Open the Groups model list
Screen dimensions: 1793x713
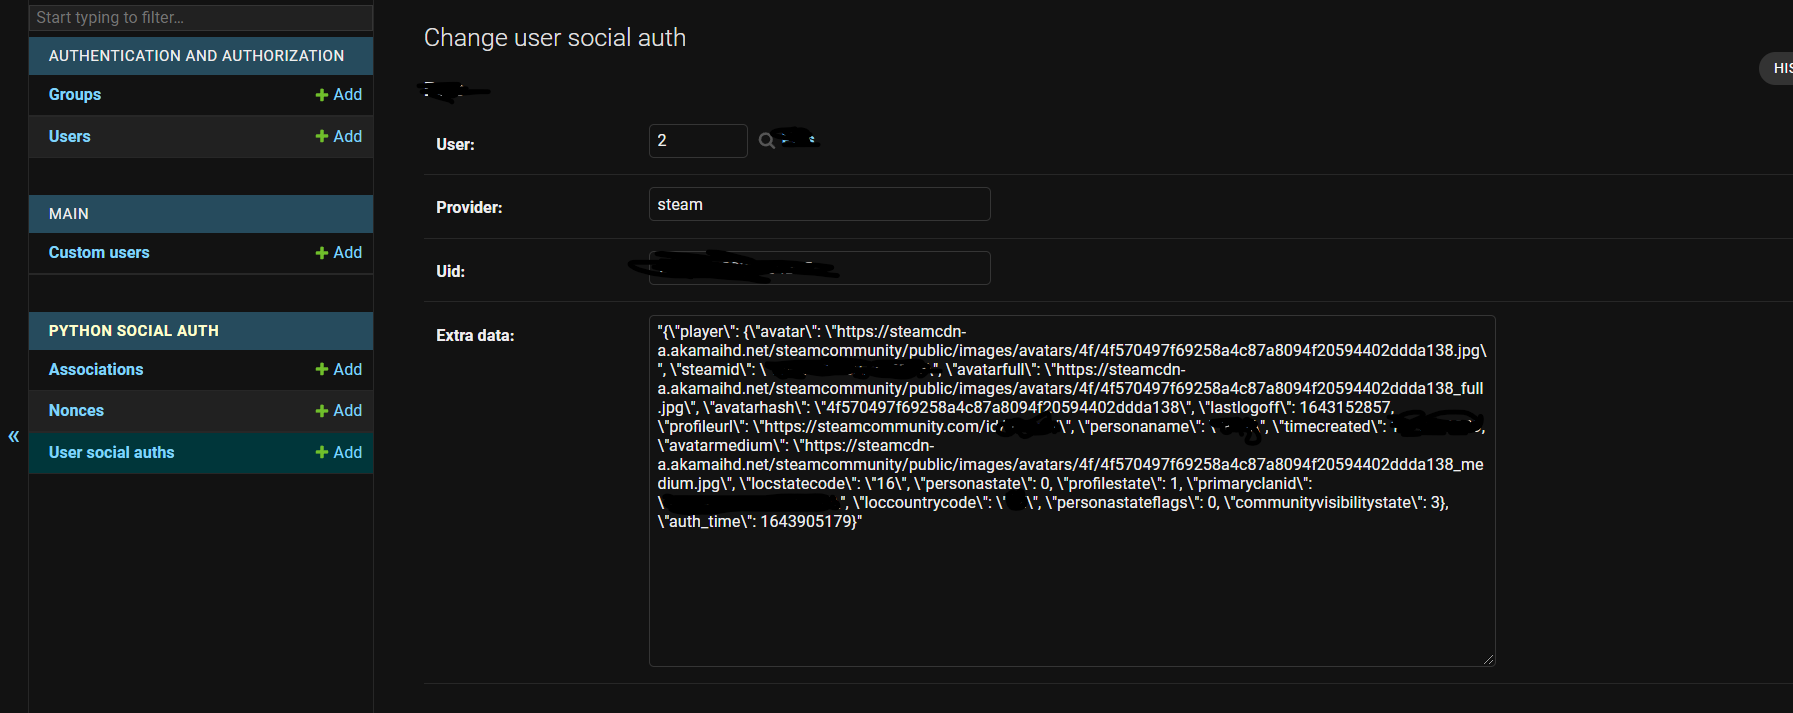75,95
